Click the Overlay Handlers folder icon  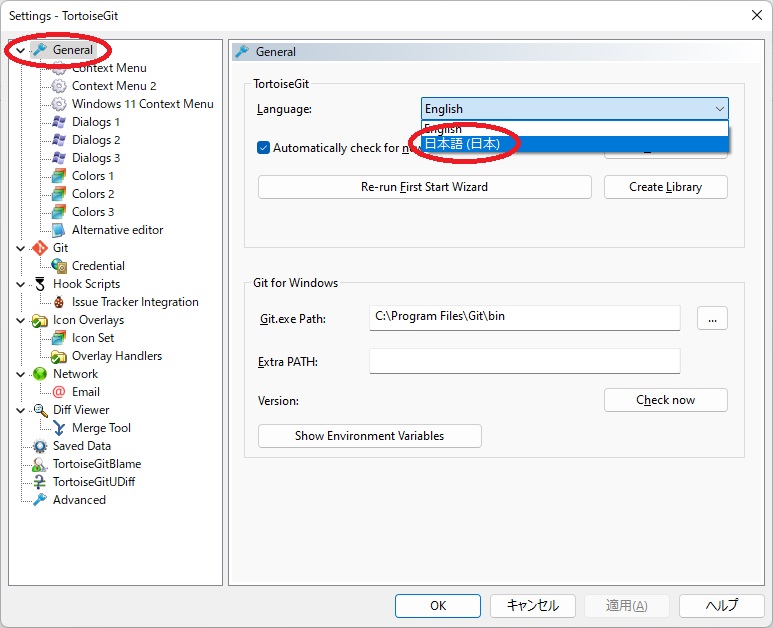(59, 356)
